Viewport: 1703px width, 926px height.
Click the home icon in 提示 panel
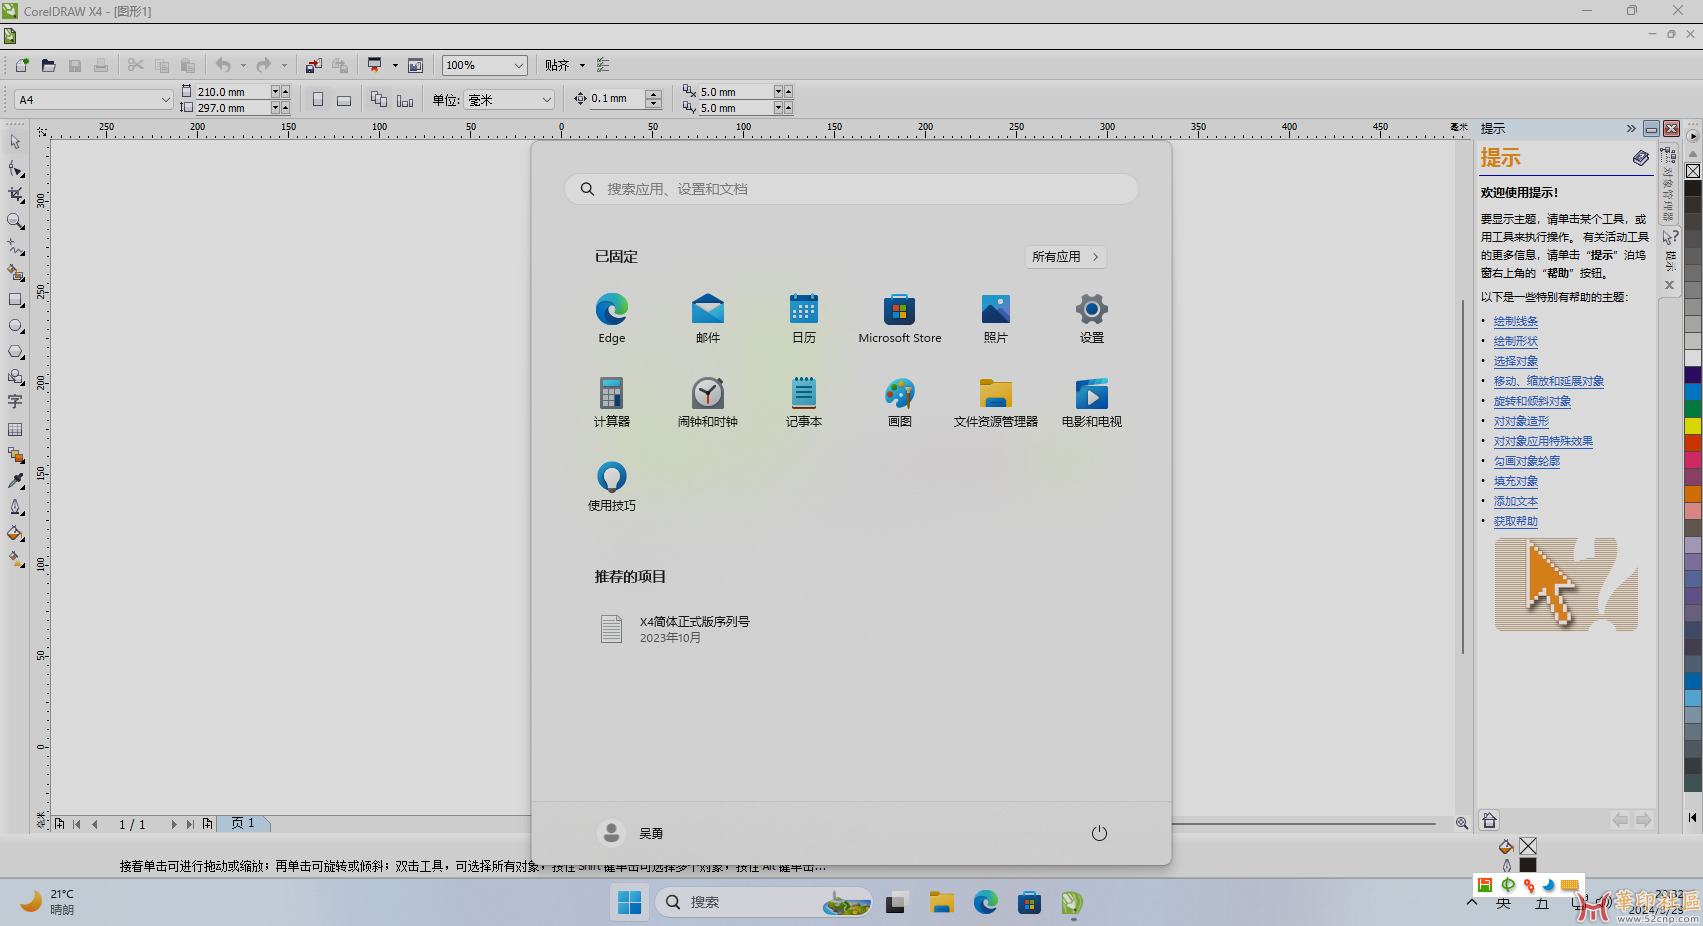click(x=1489, y=821)
